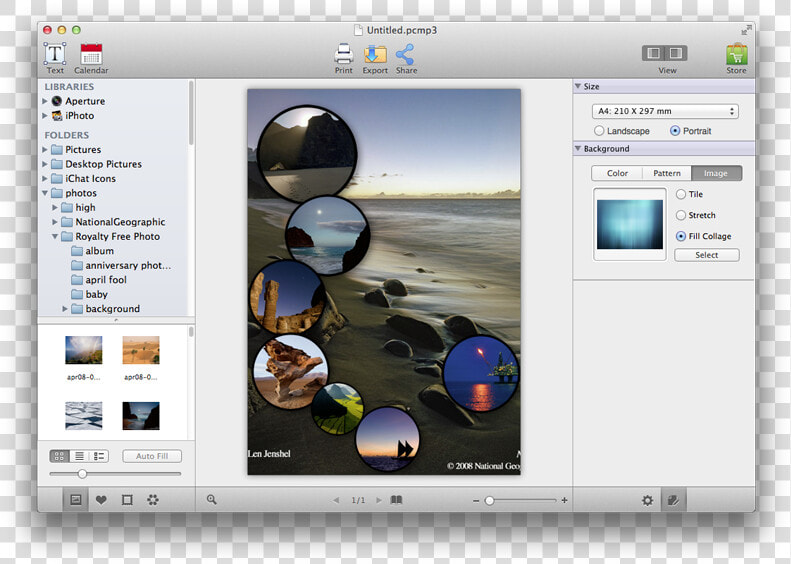Screen dimensions: 791x564
Task: Open the frames square tab
Action: click(127, 500)
